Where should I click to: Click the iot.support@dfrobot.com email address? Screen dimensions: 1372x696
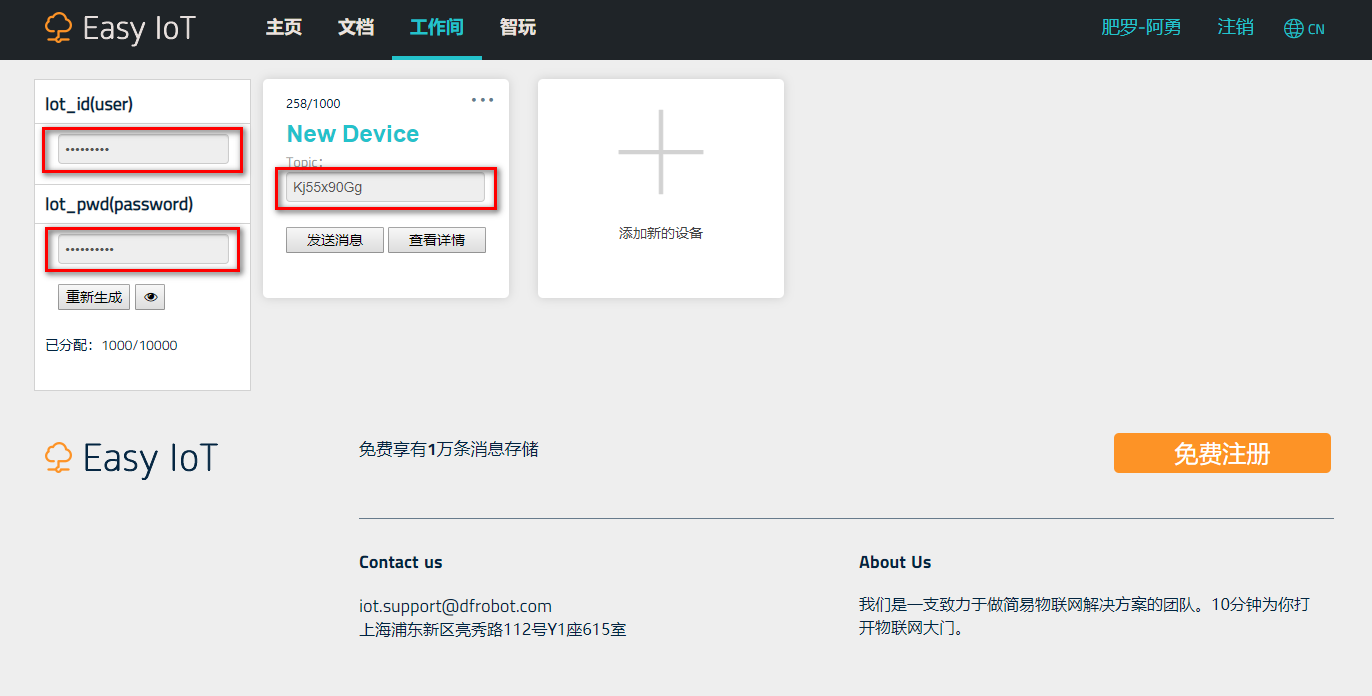[x=455, y=606]
